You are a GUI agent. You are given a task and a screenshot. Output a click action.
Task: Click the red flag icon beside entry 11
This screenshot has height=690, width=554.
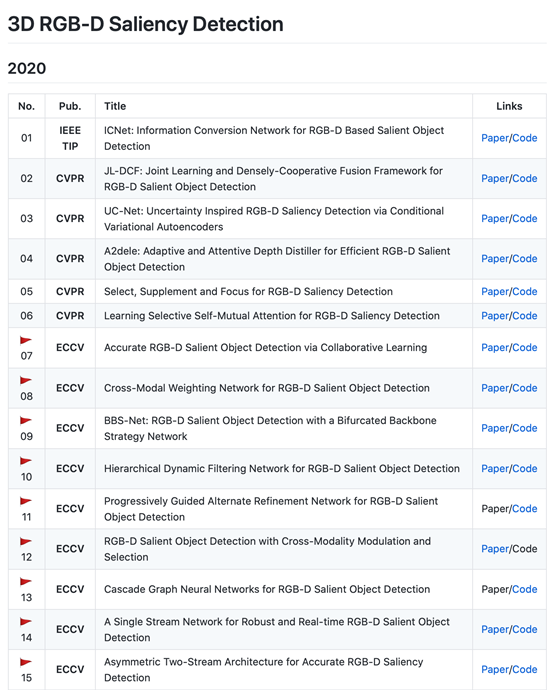point(26,501)
